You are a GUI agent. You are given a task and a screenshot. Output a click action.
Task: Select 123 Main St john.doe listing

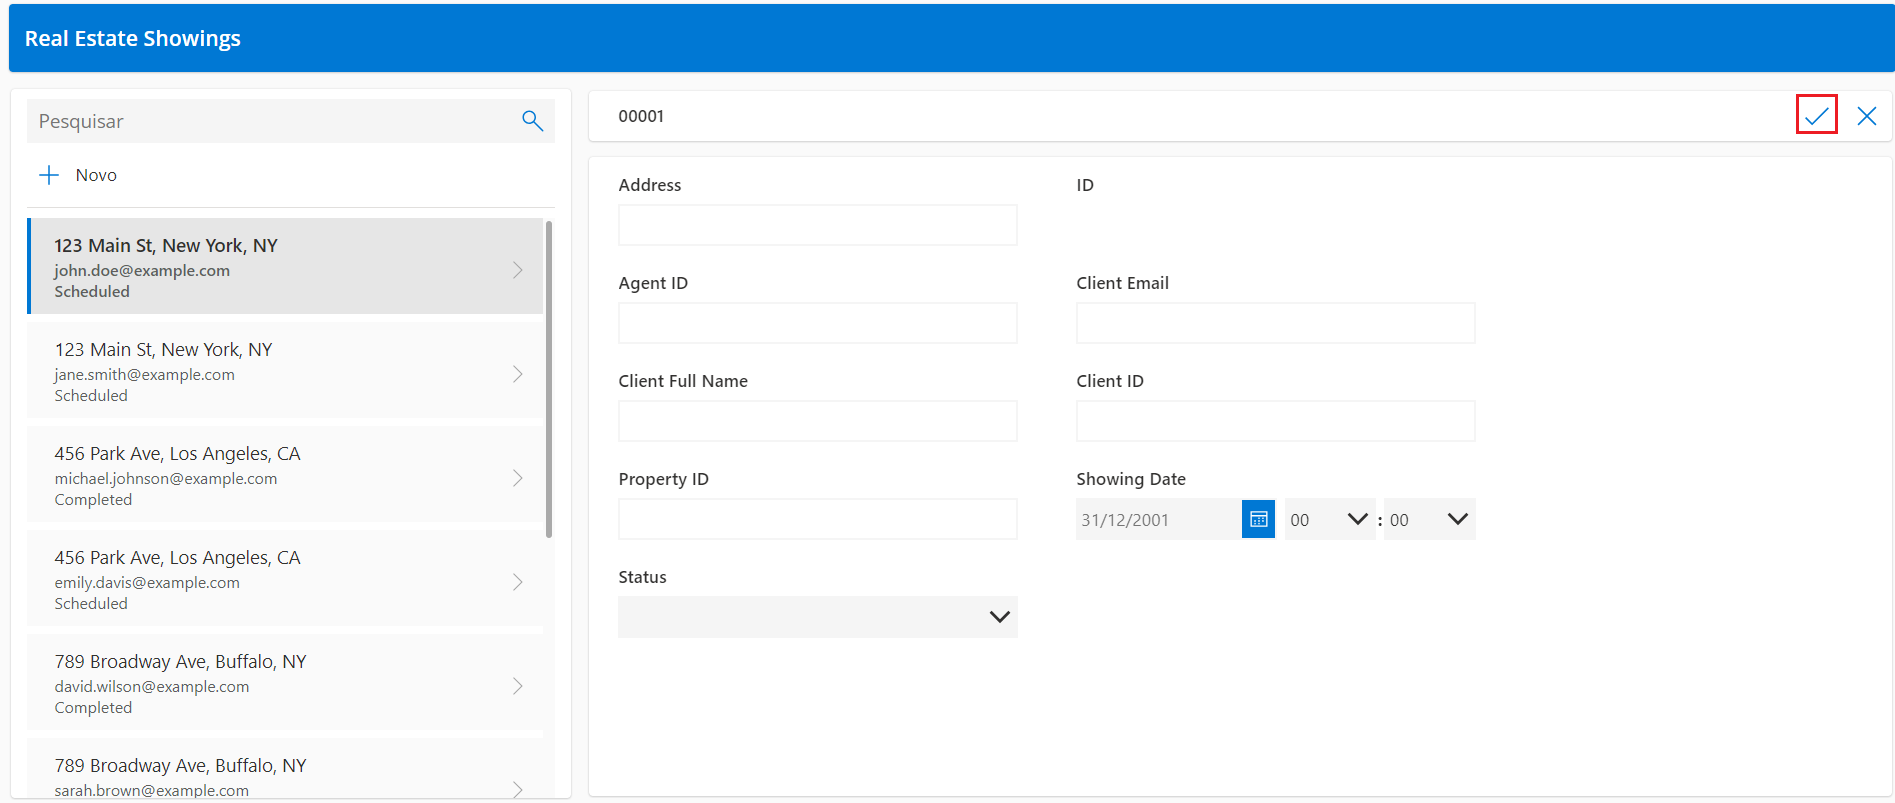(285, 266)
